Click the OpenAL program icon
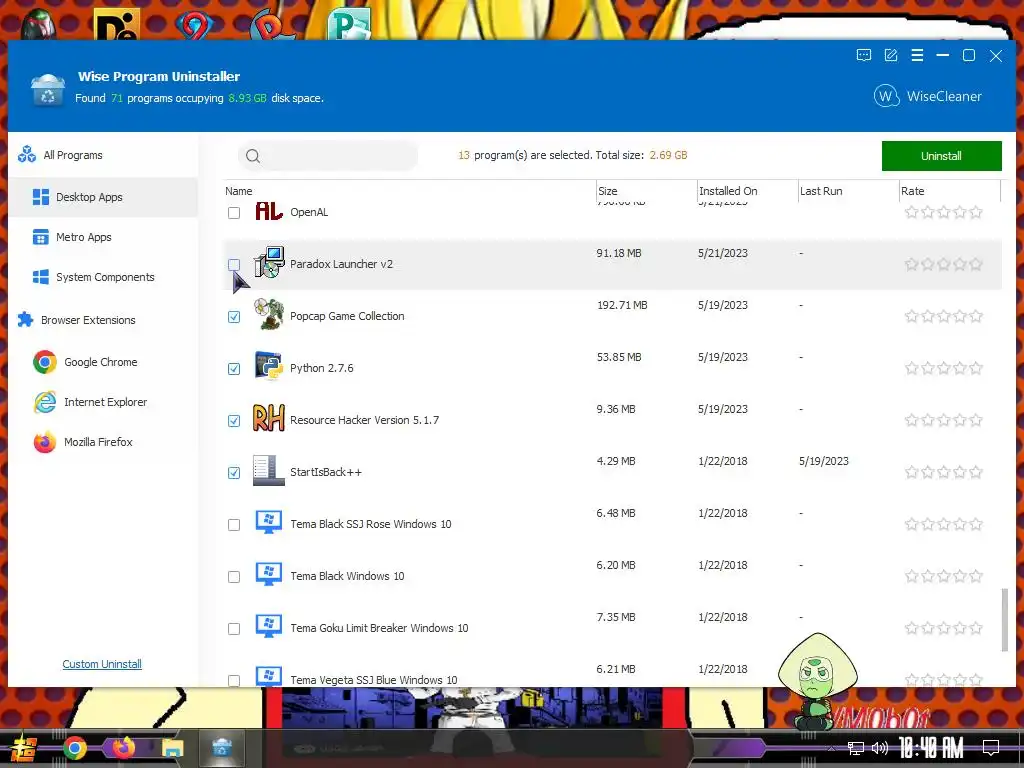Viewport: 1024px width, 768px height. pos(268,212)
